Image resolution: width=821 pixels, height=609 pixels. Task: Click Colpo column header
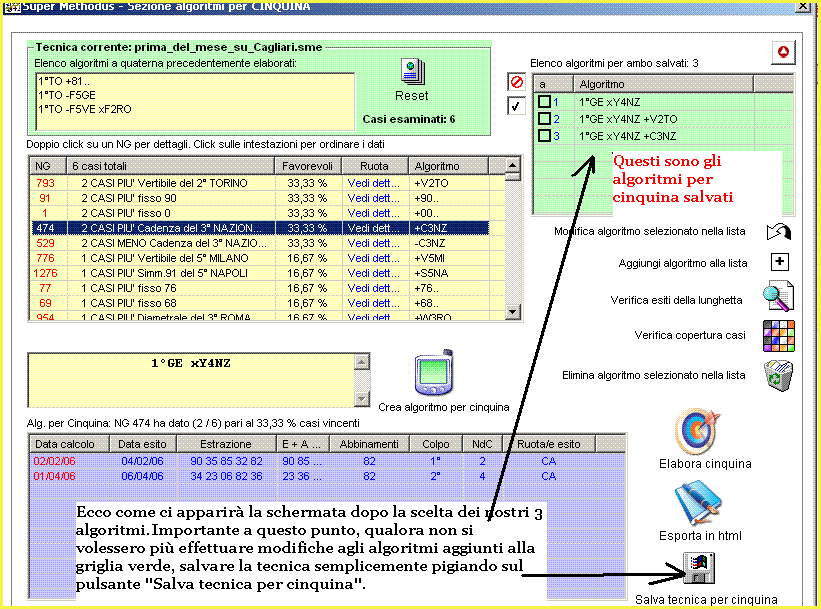436,444
